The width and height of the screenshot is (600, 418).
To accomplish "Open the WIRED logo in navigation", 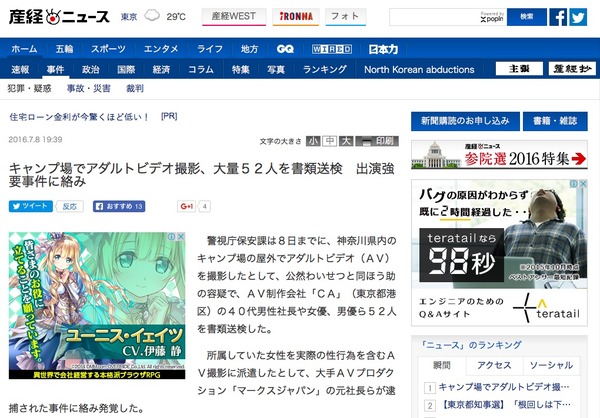I will pos(332,49).
